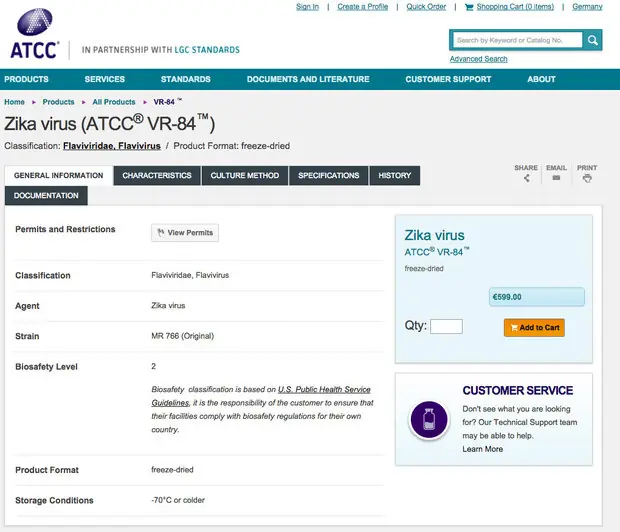Click the Zika virus title in price panel
Screen dimensions: 620x532
434,235
